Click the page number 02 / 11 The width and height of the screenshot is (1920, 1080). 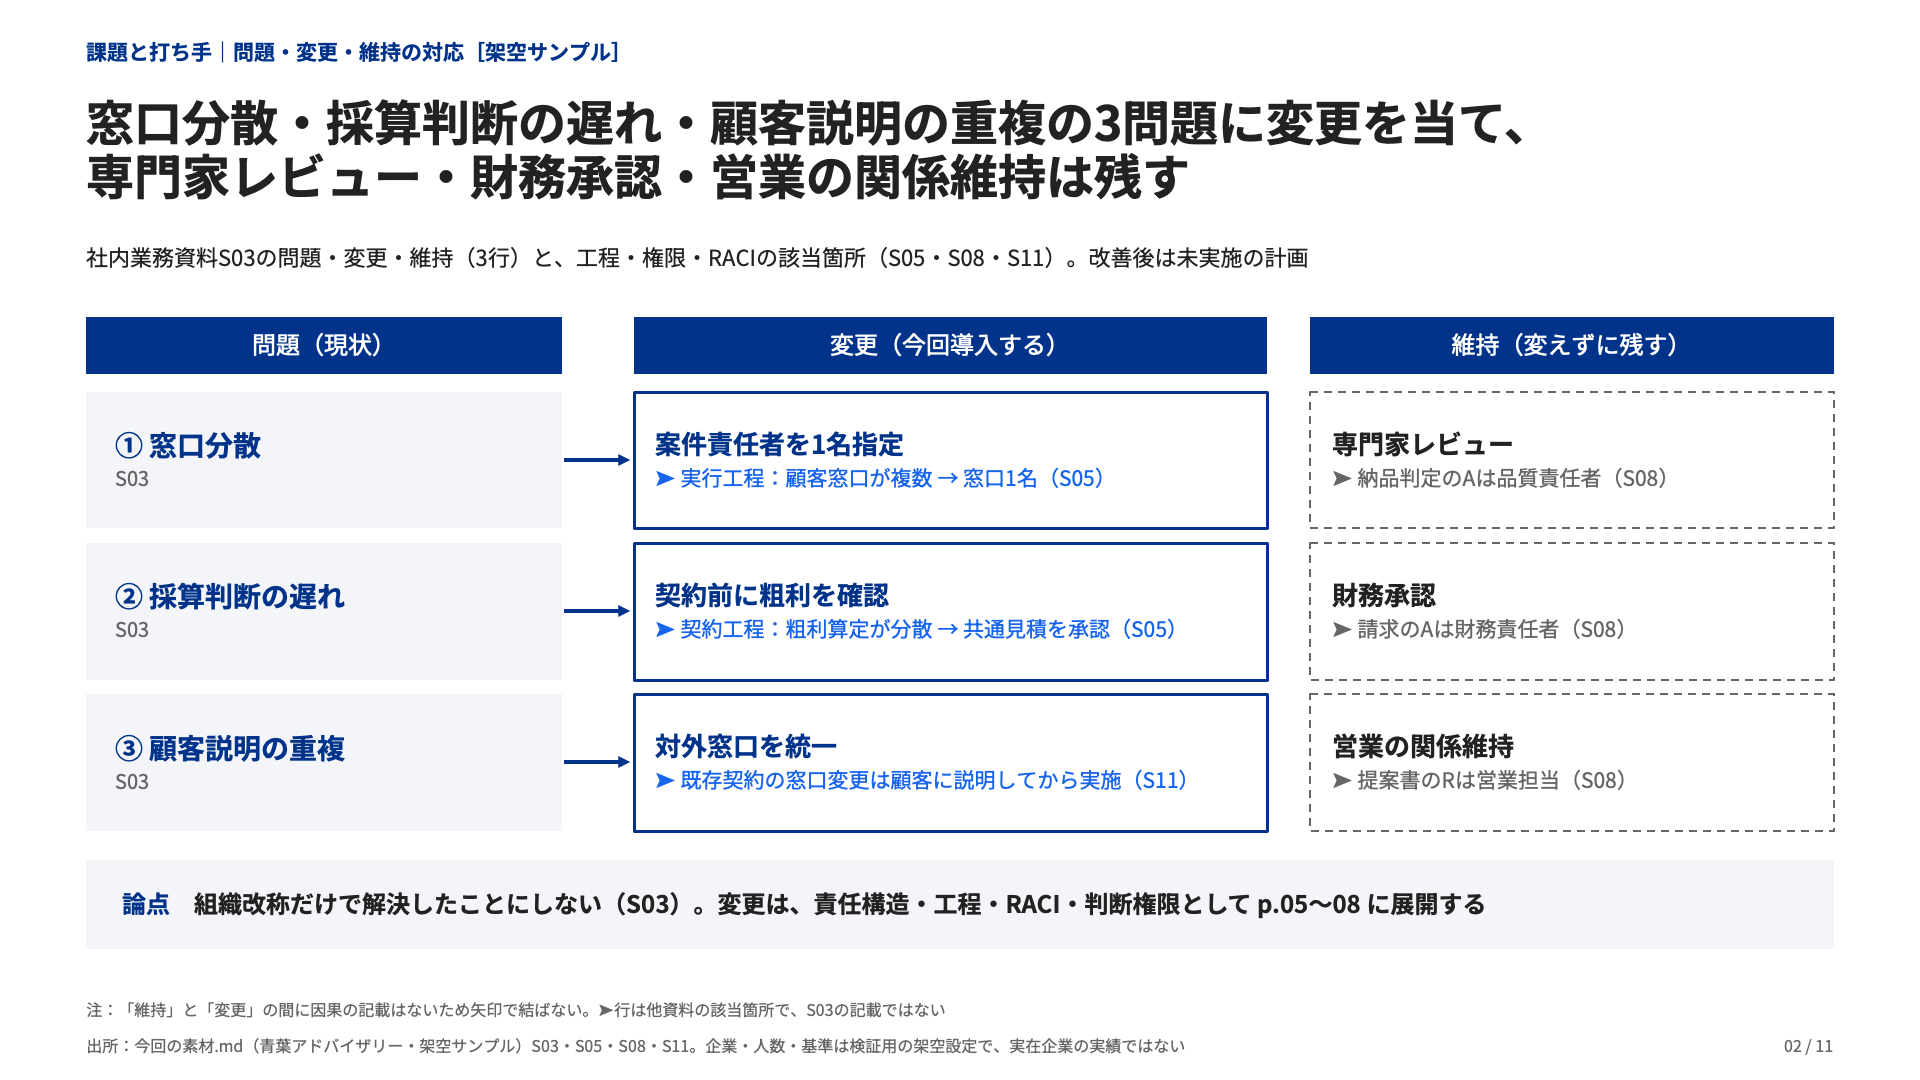pos(1808,1046)
